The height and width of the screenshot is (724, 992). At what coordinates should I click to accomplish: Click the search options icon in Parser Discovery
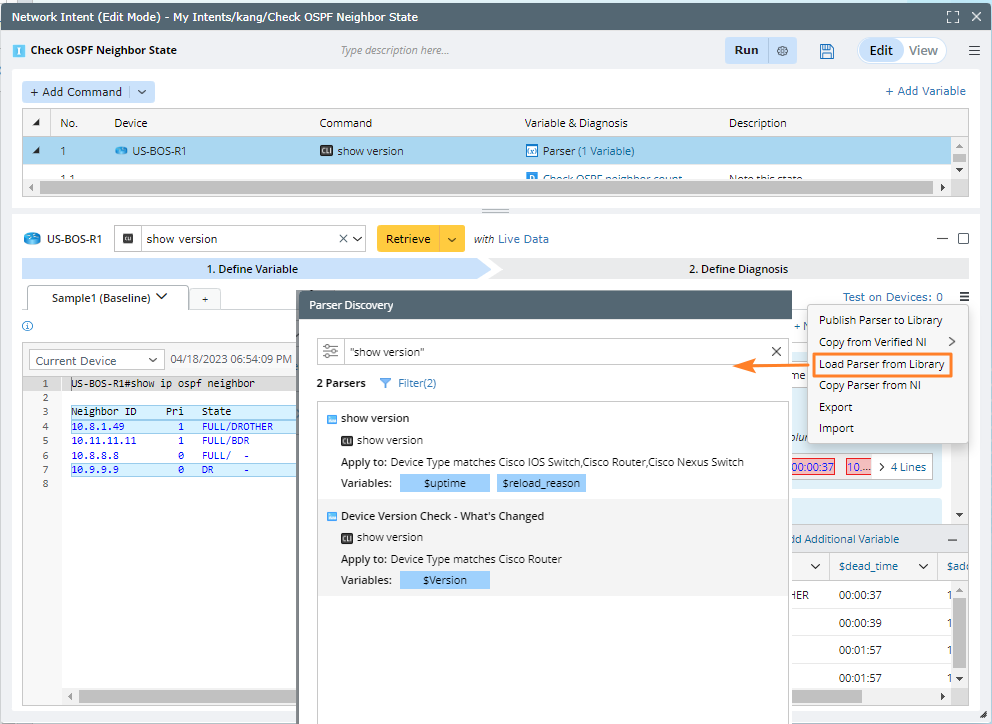point(331,352)
